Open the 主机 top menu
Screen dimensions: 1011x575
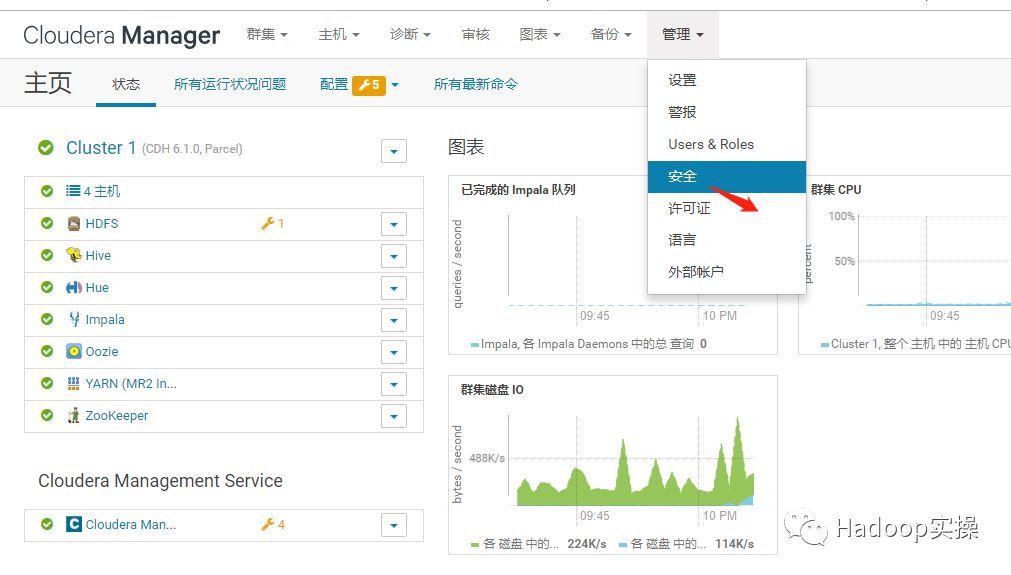tap(339, 34)
